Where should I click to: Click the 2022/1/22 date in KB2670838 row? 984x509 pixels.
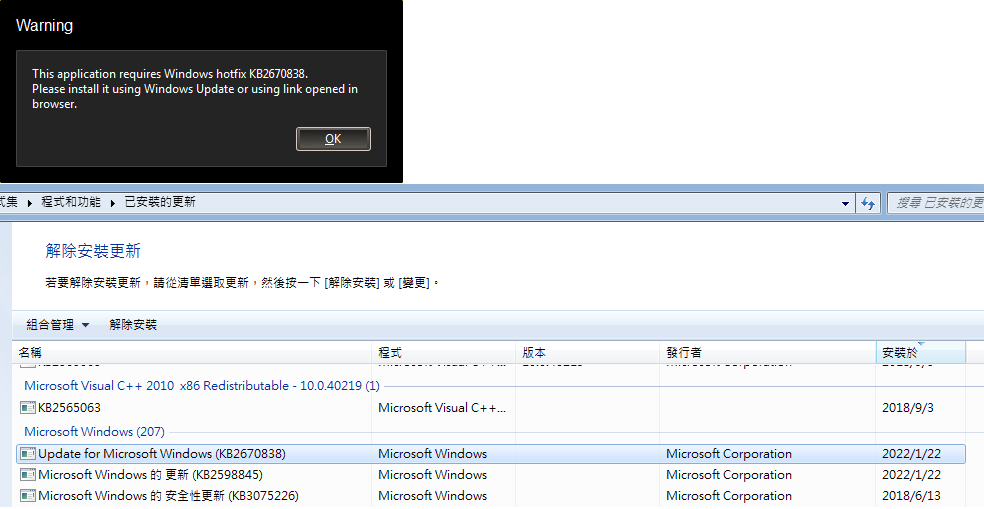911,454
